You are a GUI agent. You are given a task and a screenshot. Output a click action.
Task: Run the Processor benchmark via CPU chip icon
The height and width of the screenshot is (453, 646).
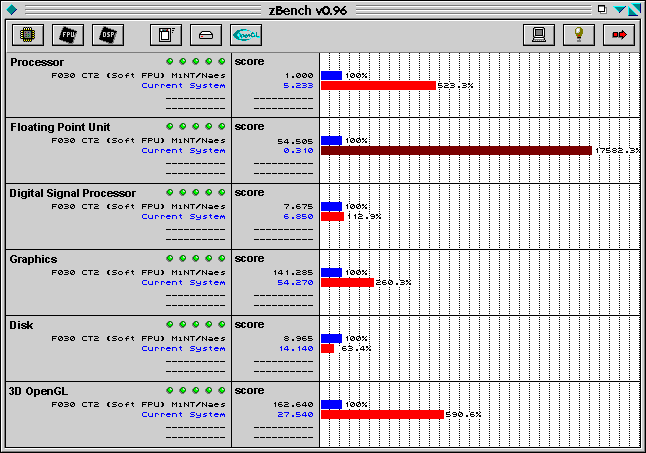[27, 35]
